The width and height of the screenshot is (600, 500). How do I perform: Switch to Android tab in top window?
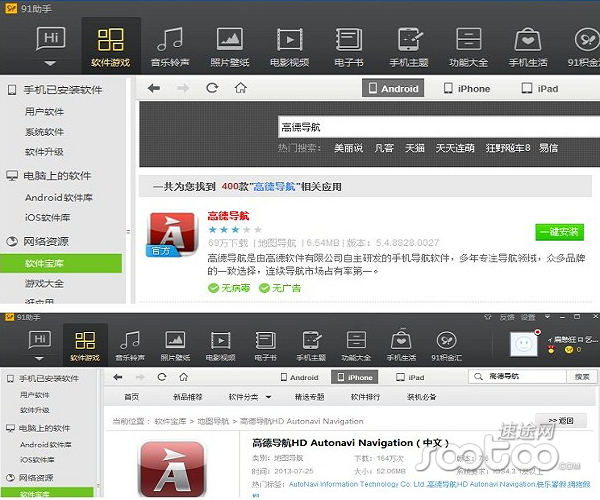pos(393,88)
